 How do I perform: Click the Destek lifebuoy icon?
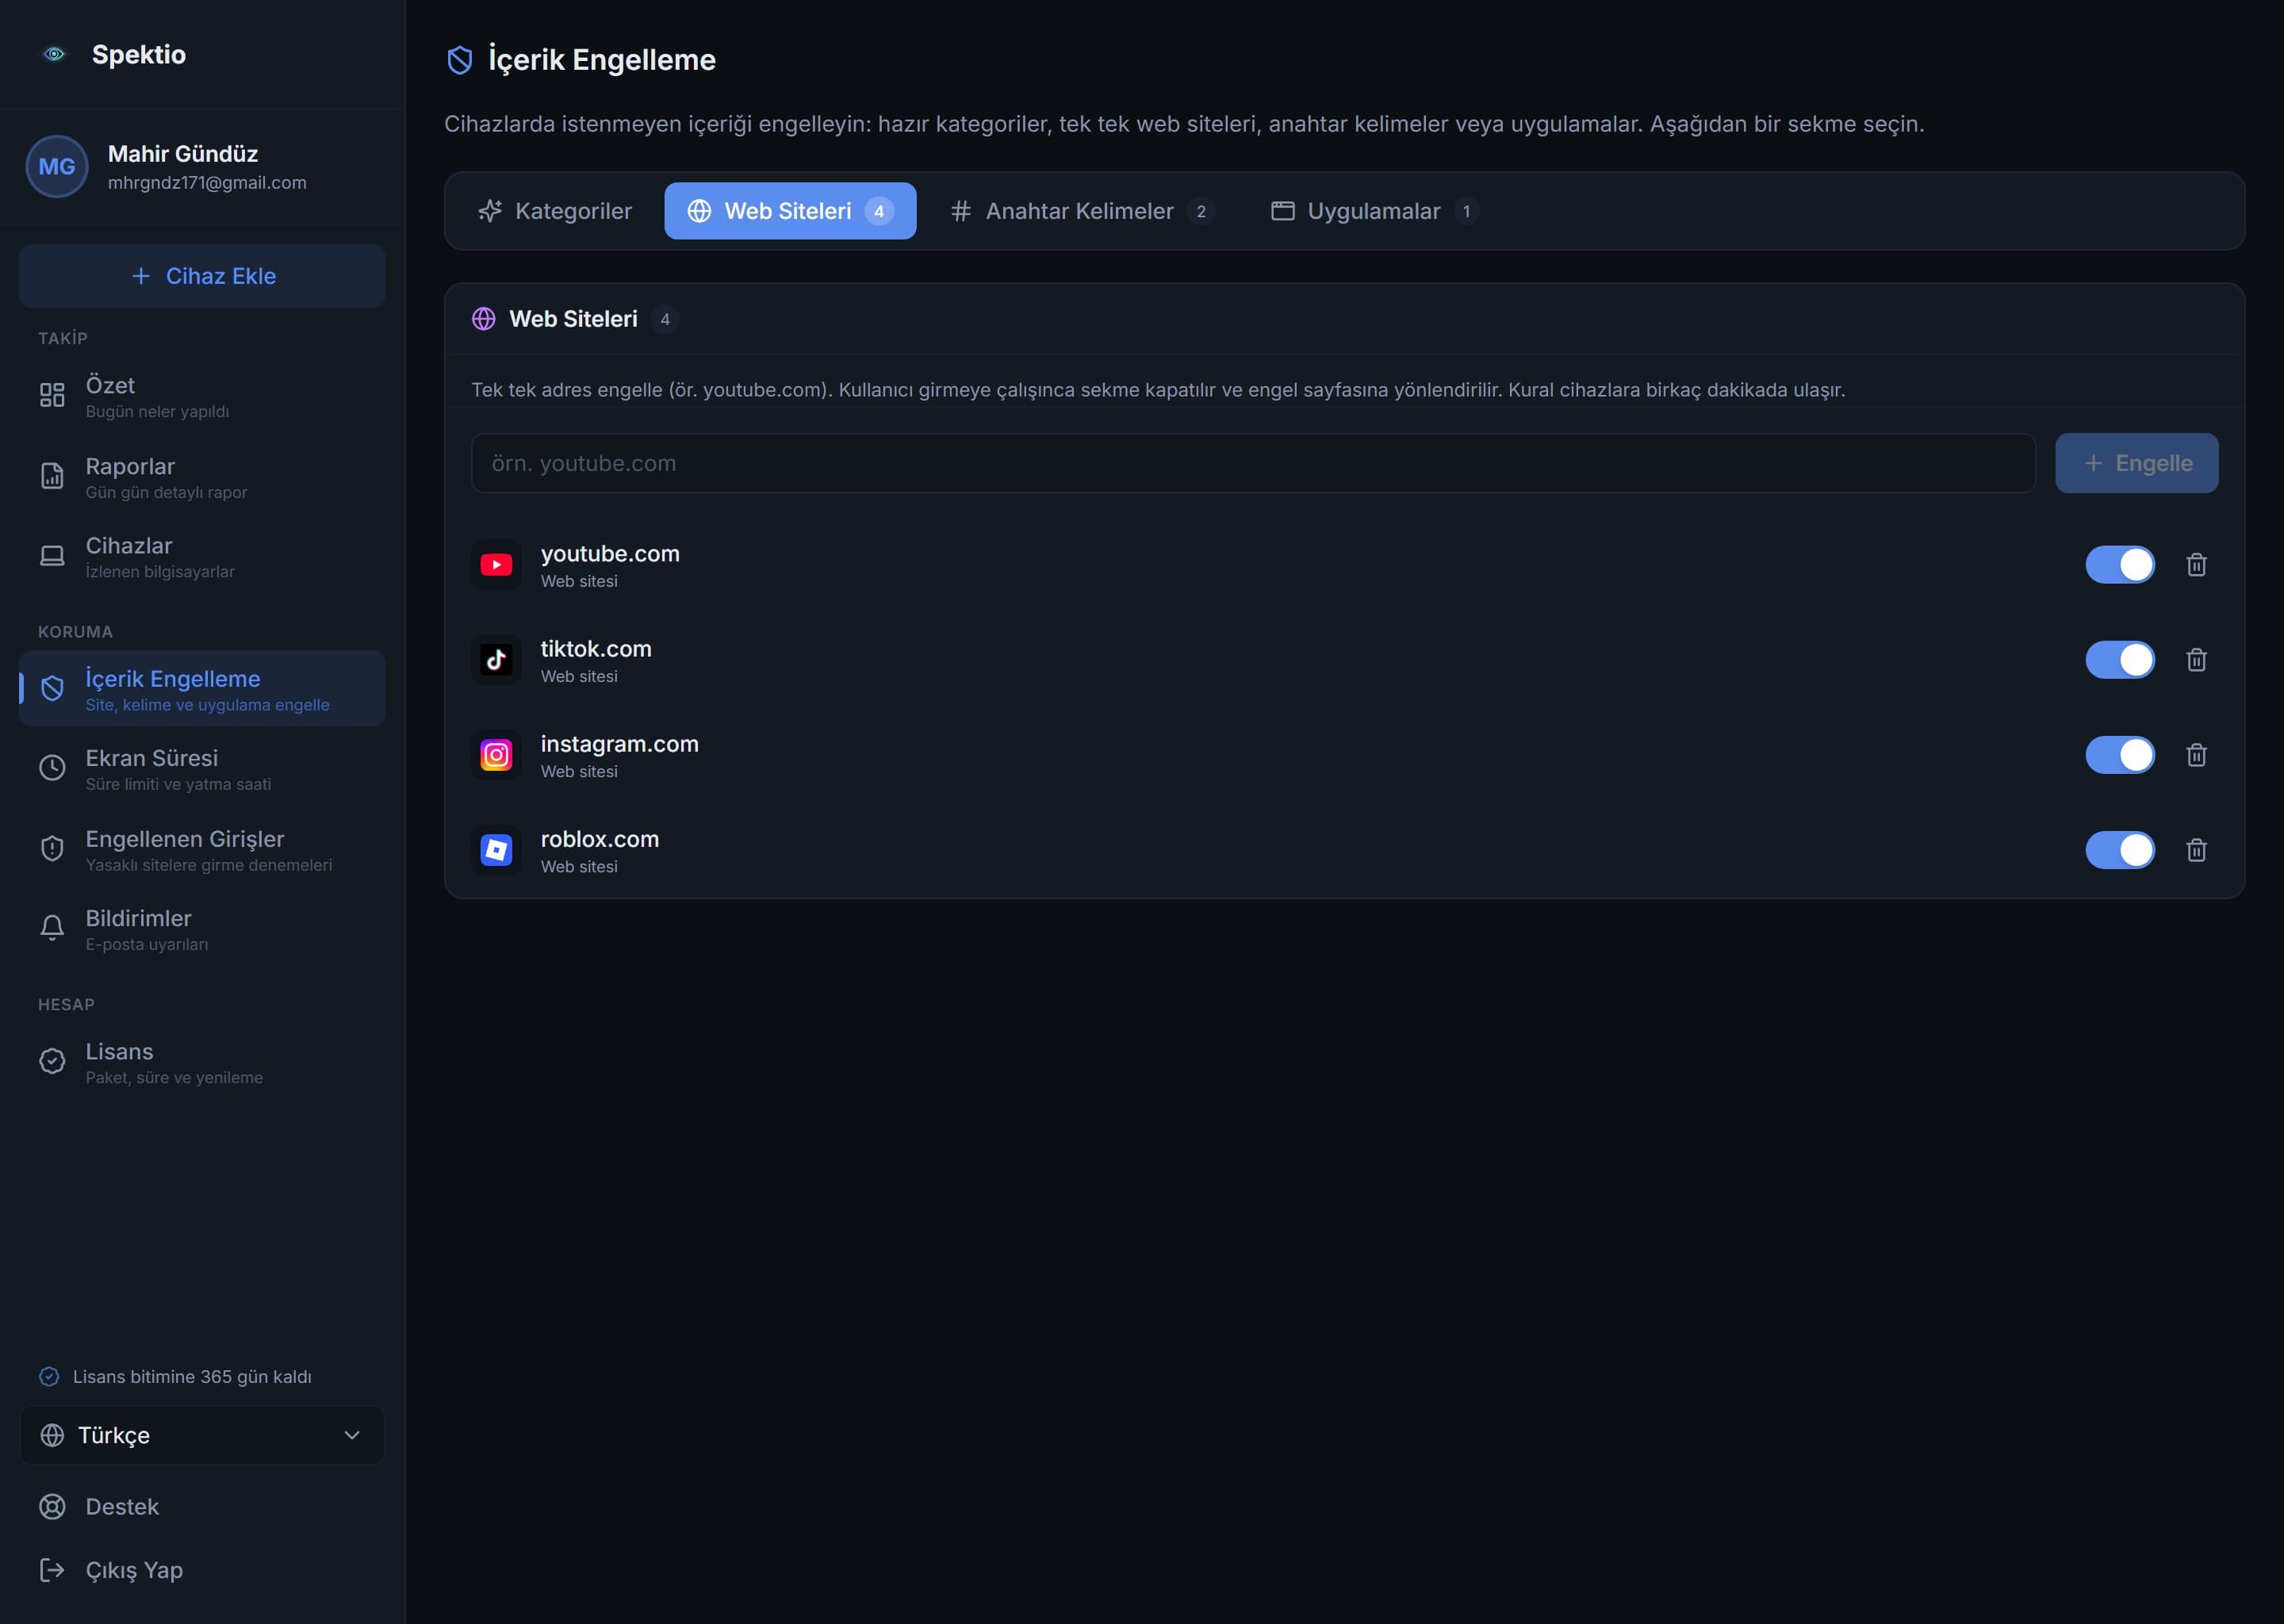point(52,1507)
